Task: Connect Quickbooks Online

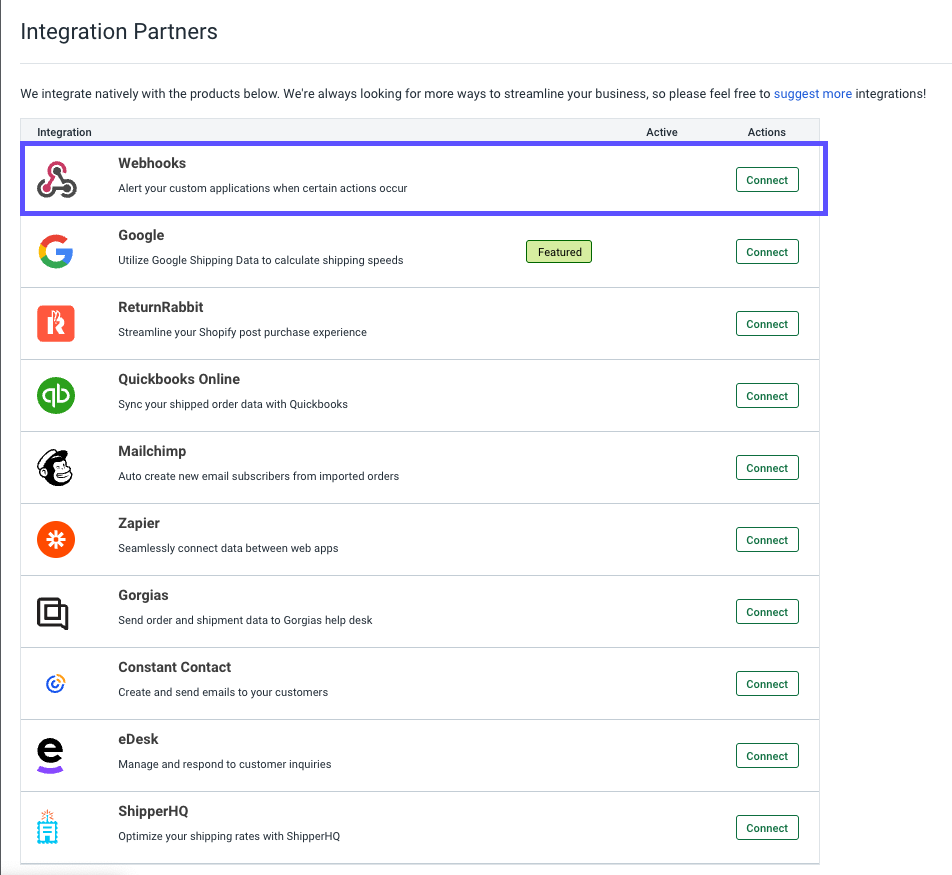Action: coord(766,395)
